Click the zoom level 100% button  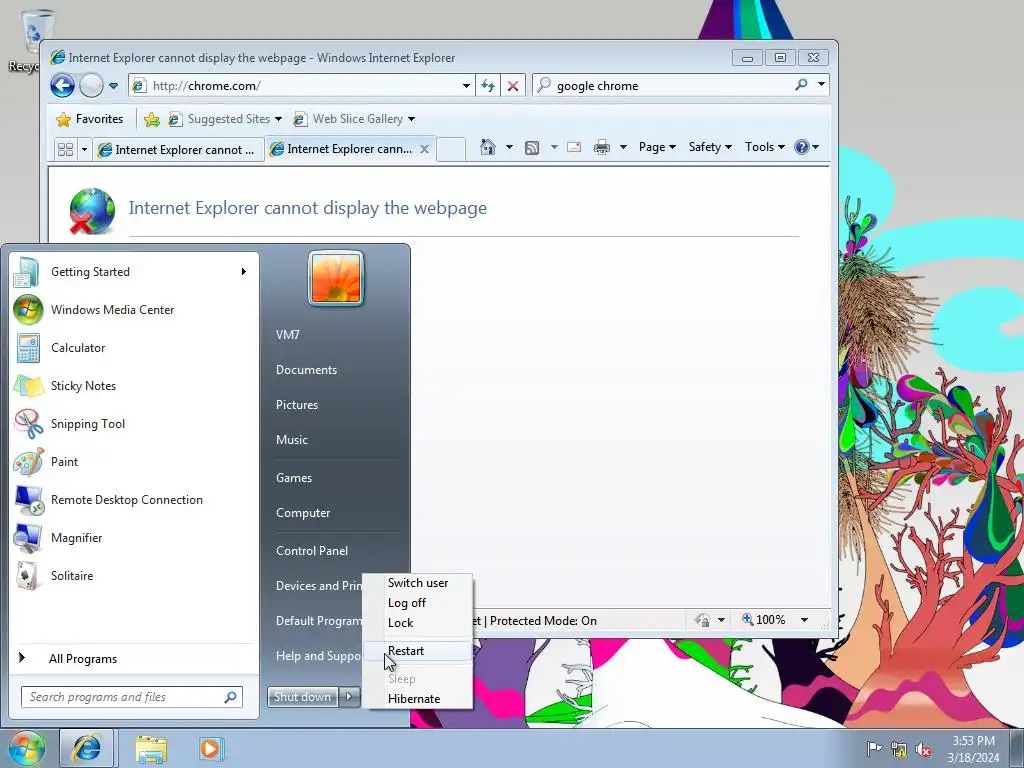(763, 620)
